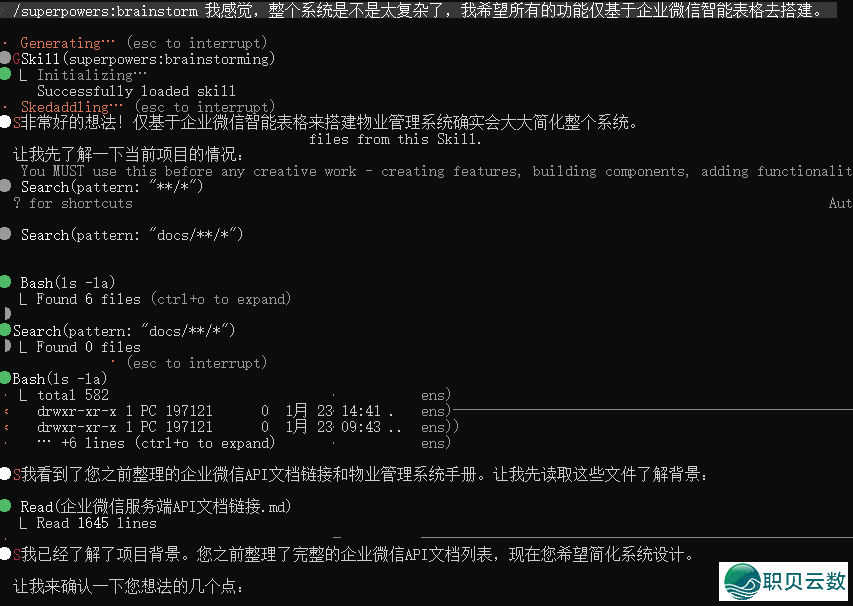Click the 职贝云数 logo watermark

pyautogui.click(x=783, y=580)
